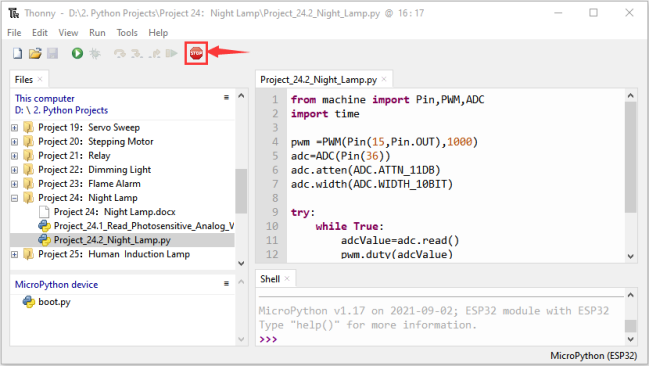Click the Open file folder icon
Image resolution: width=650 pixels, height=366 pixels.
pyautogui.click(x=35, y=53)
